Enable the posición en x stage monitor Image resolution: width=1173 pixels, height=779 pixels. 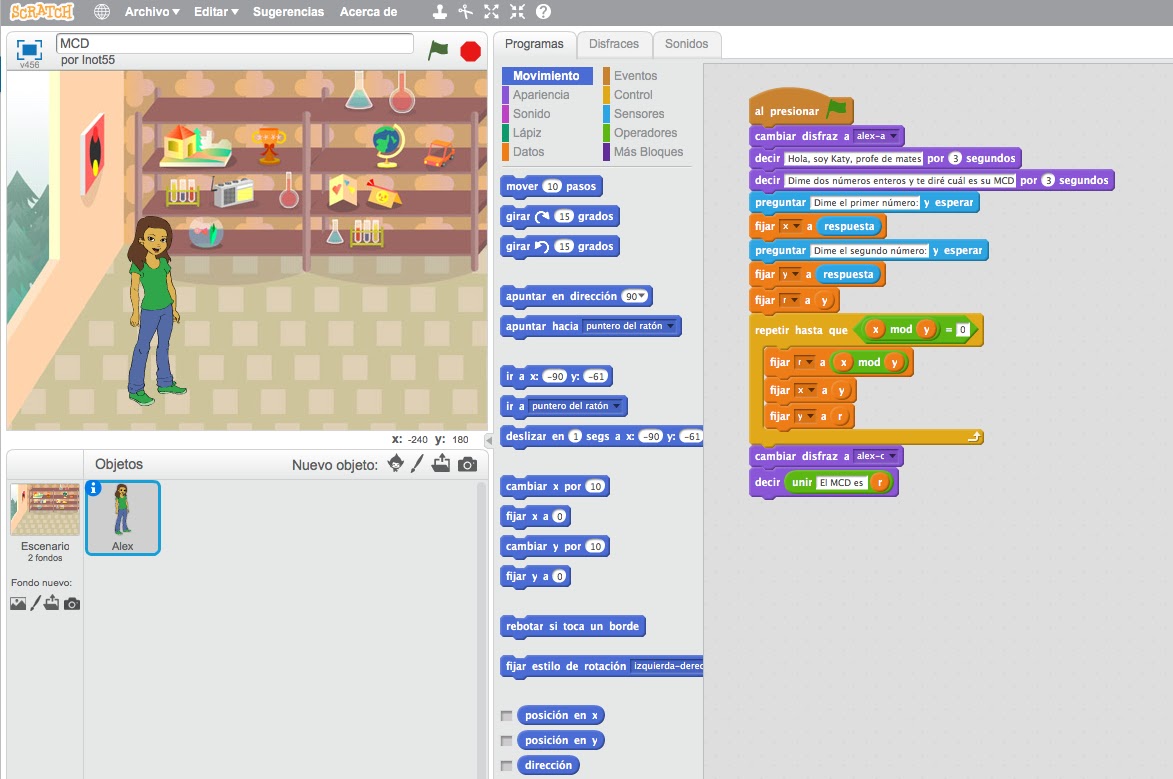pos(506,715)
